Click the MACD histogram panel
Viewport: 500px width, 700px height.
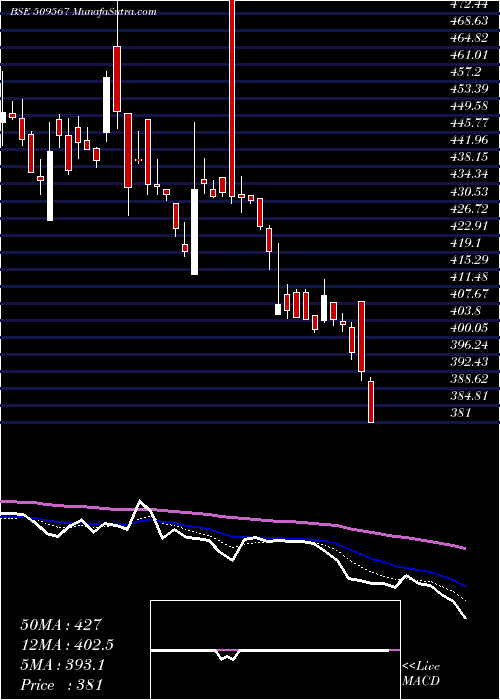coord(275,650)
